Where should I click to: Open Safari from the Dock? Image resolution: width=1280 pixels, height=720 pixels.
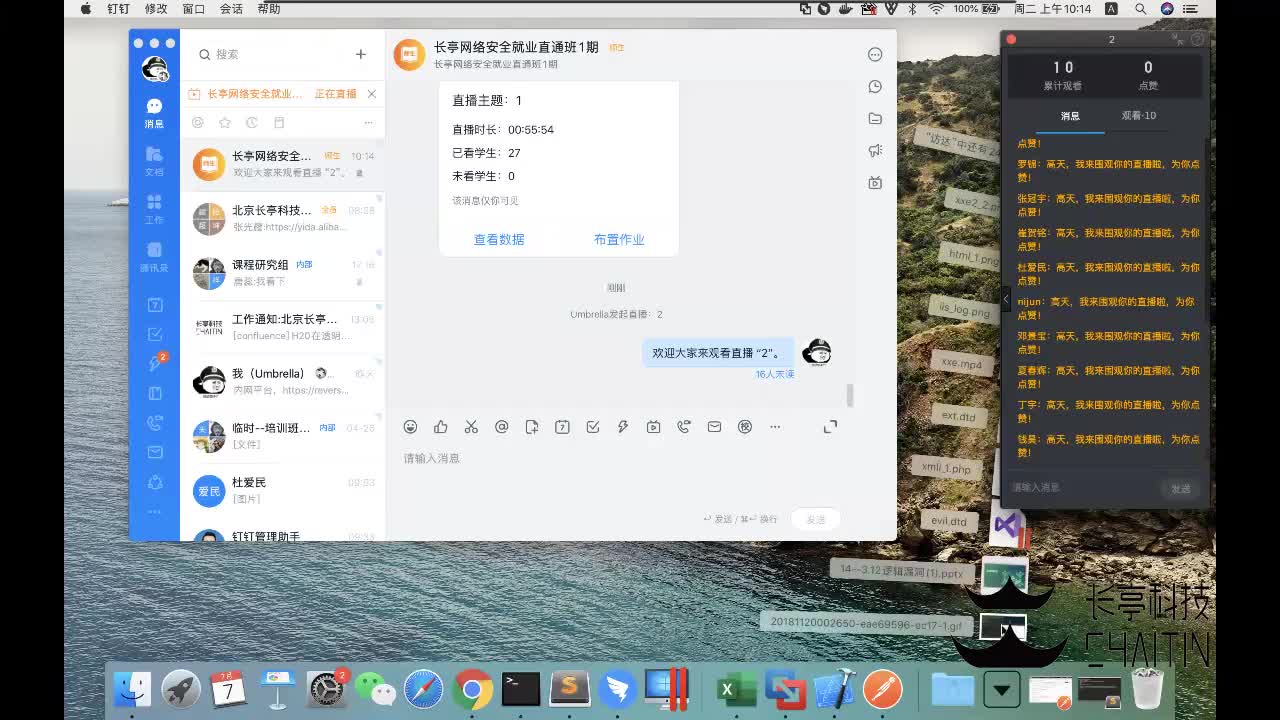click(424, 689)
